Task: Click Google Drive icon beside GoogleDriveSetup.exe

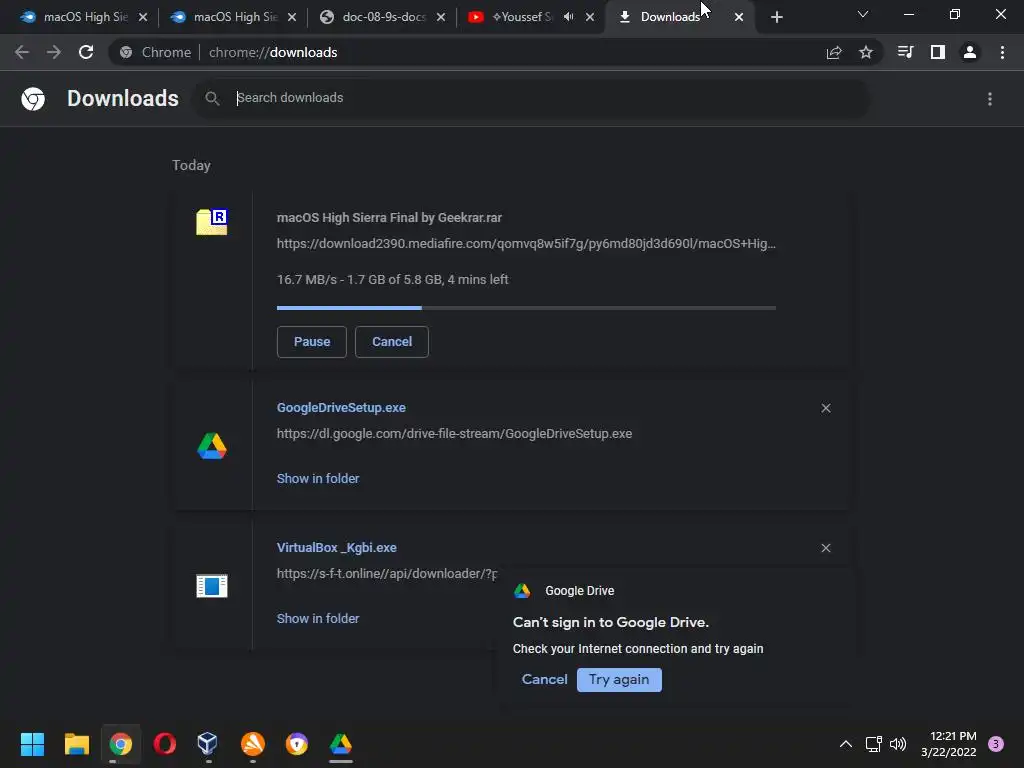Action: (x=212, y=446)
